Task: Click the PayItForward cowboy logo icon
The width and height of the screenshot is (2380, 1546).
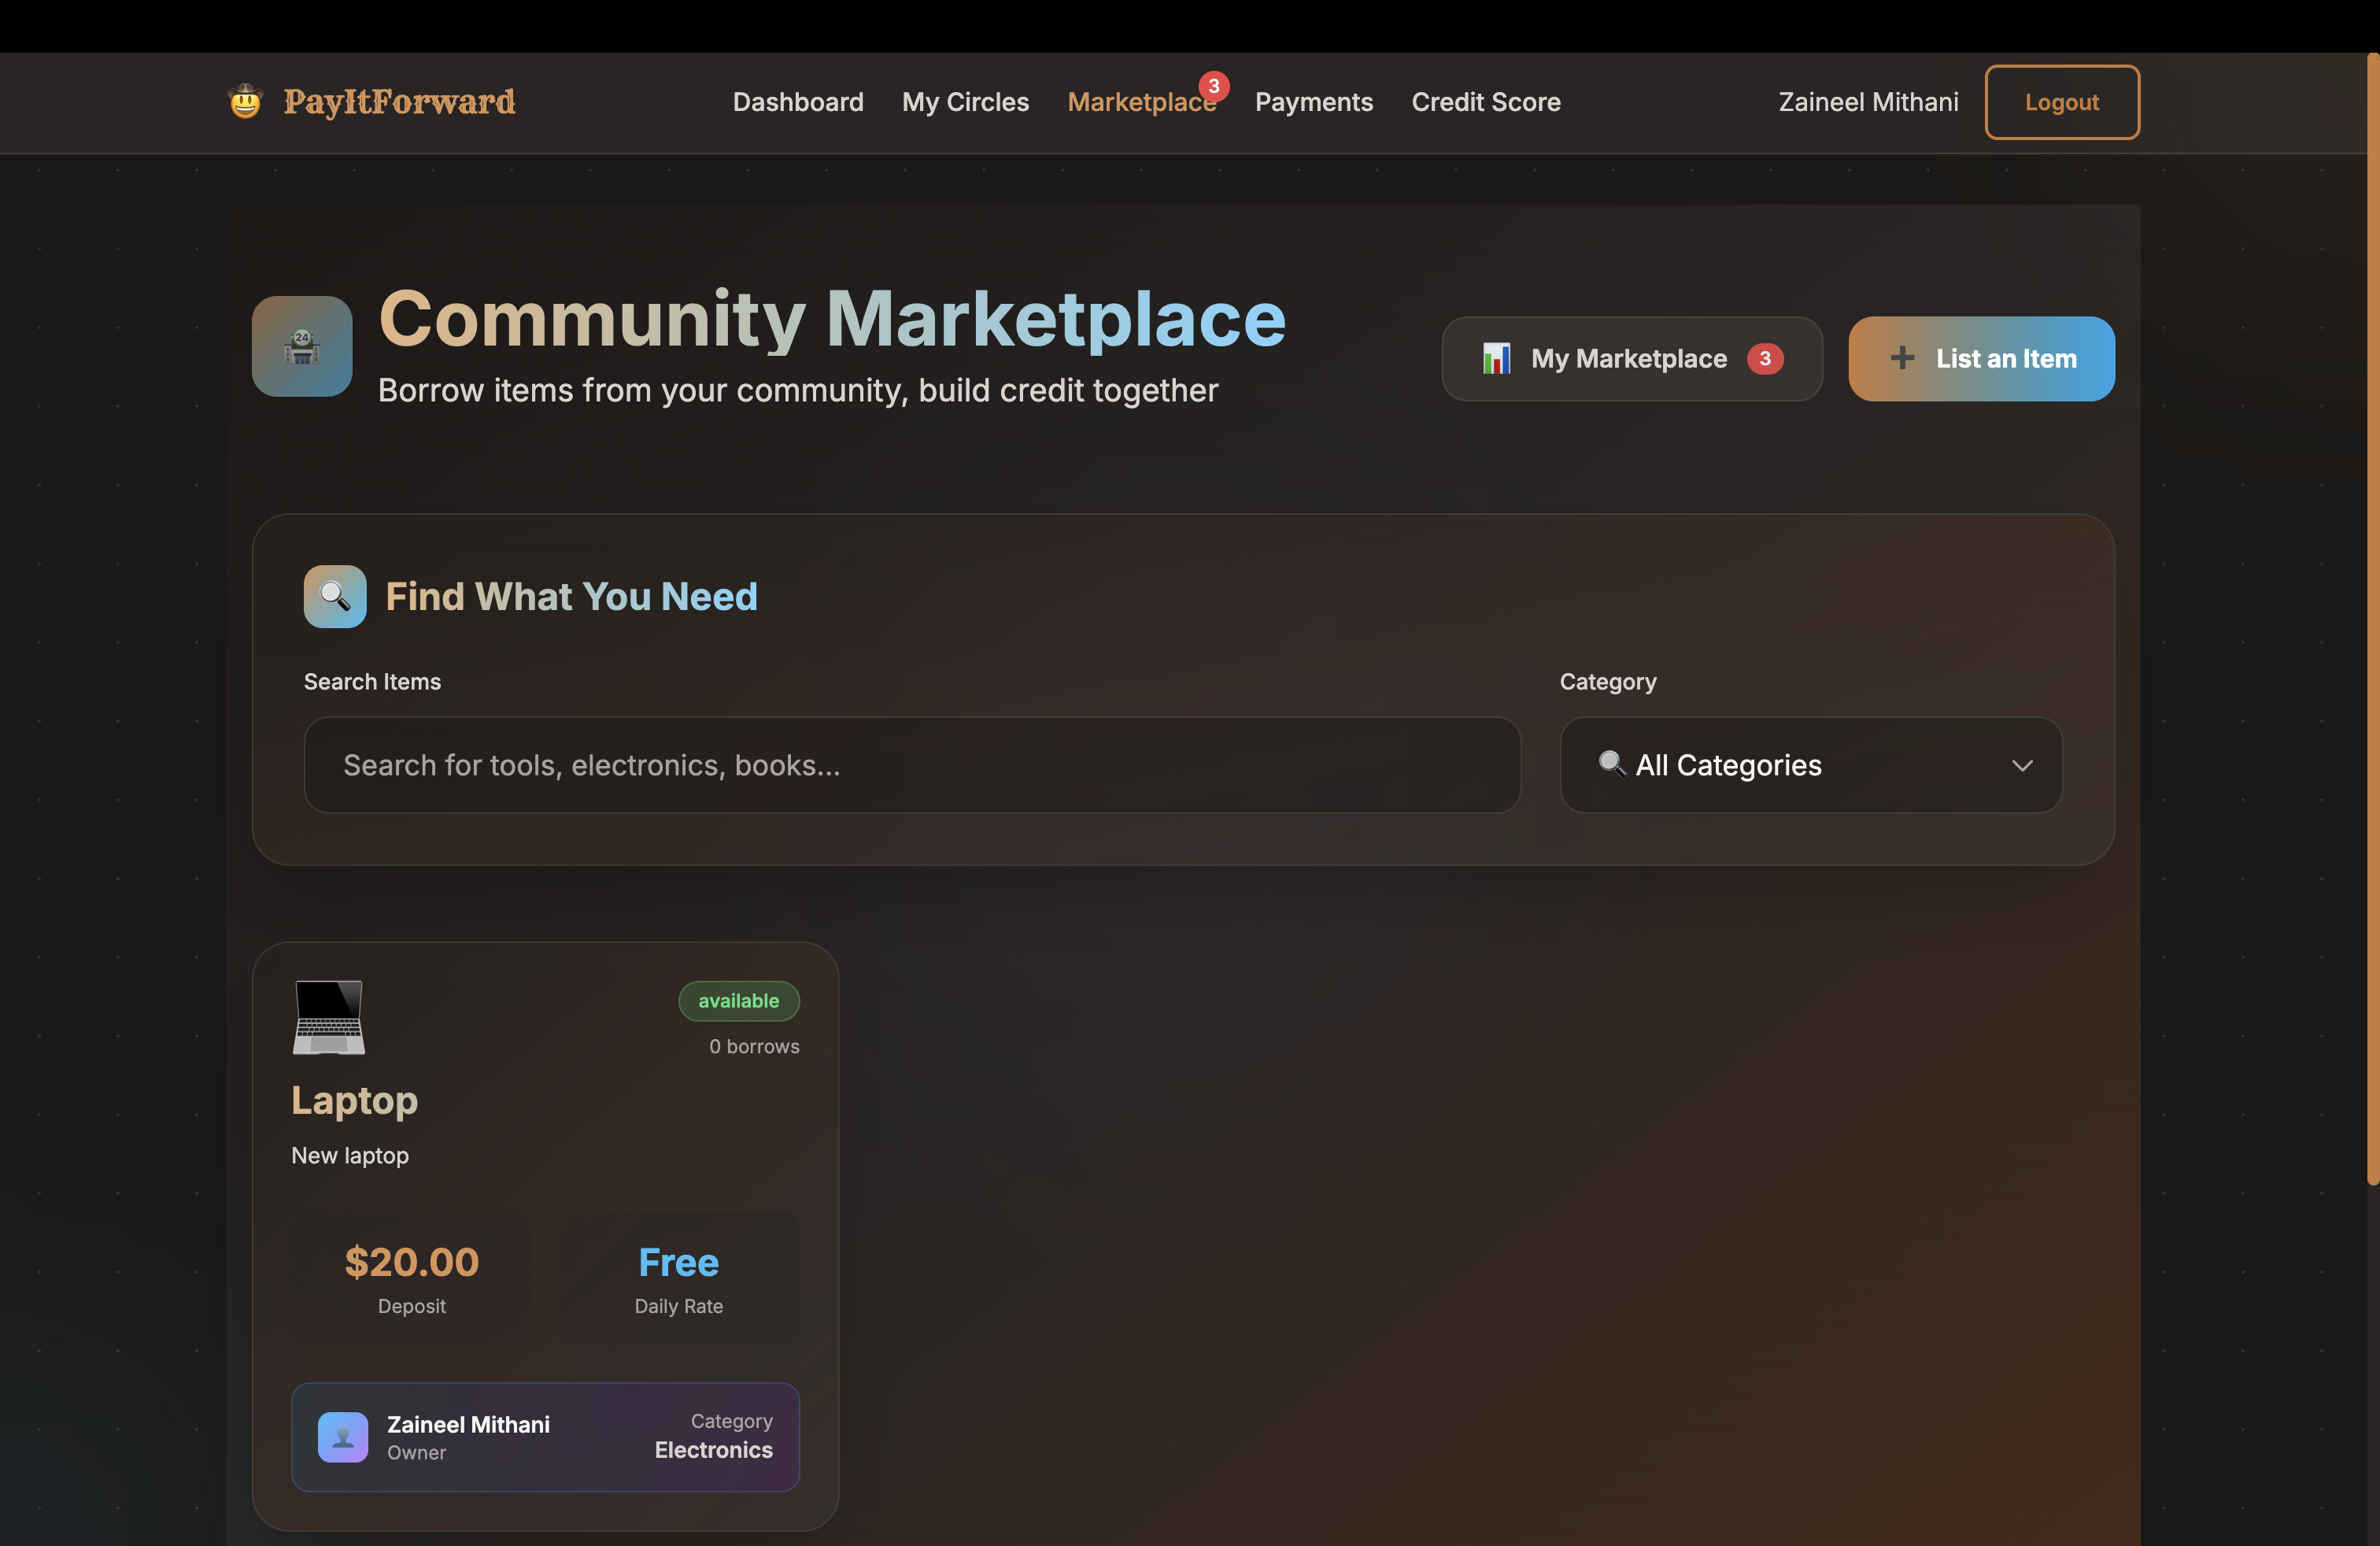Action: (x=245, y=102)
